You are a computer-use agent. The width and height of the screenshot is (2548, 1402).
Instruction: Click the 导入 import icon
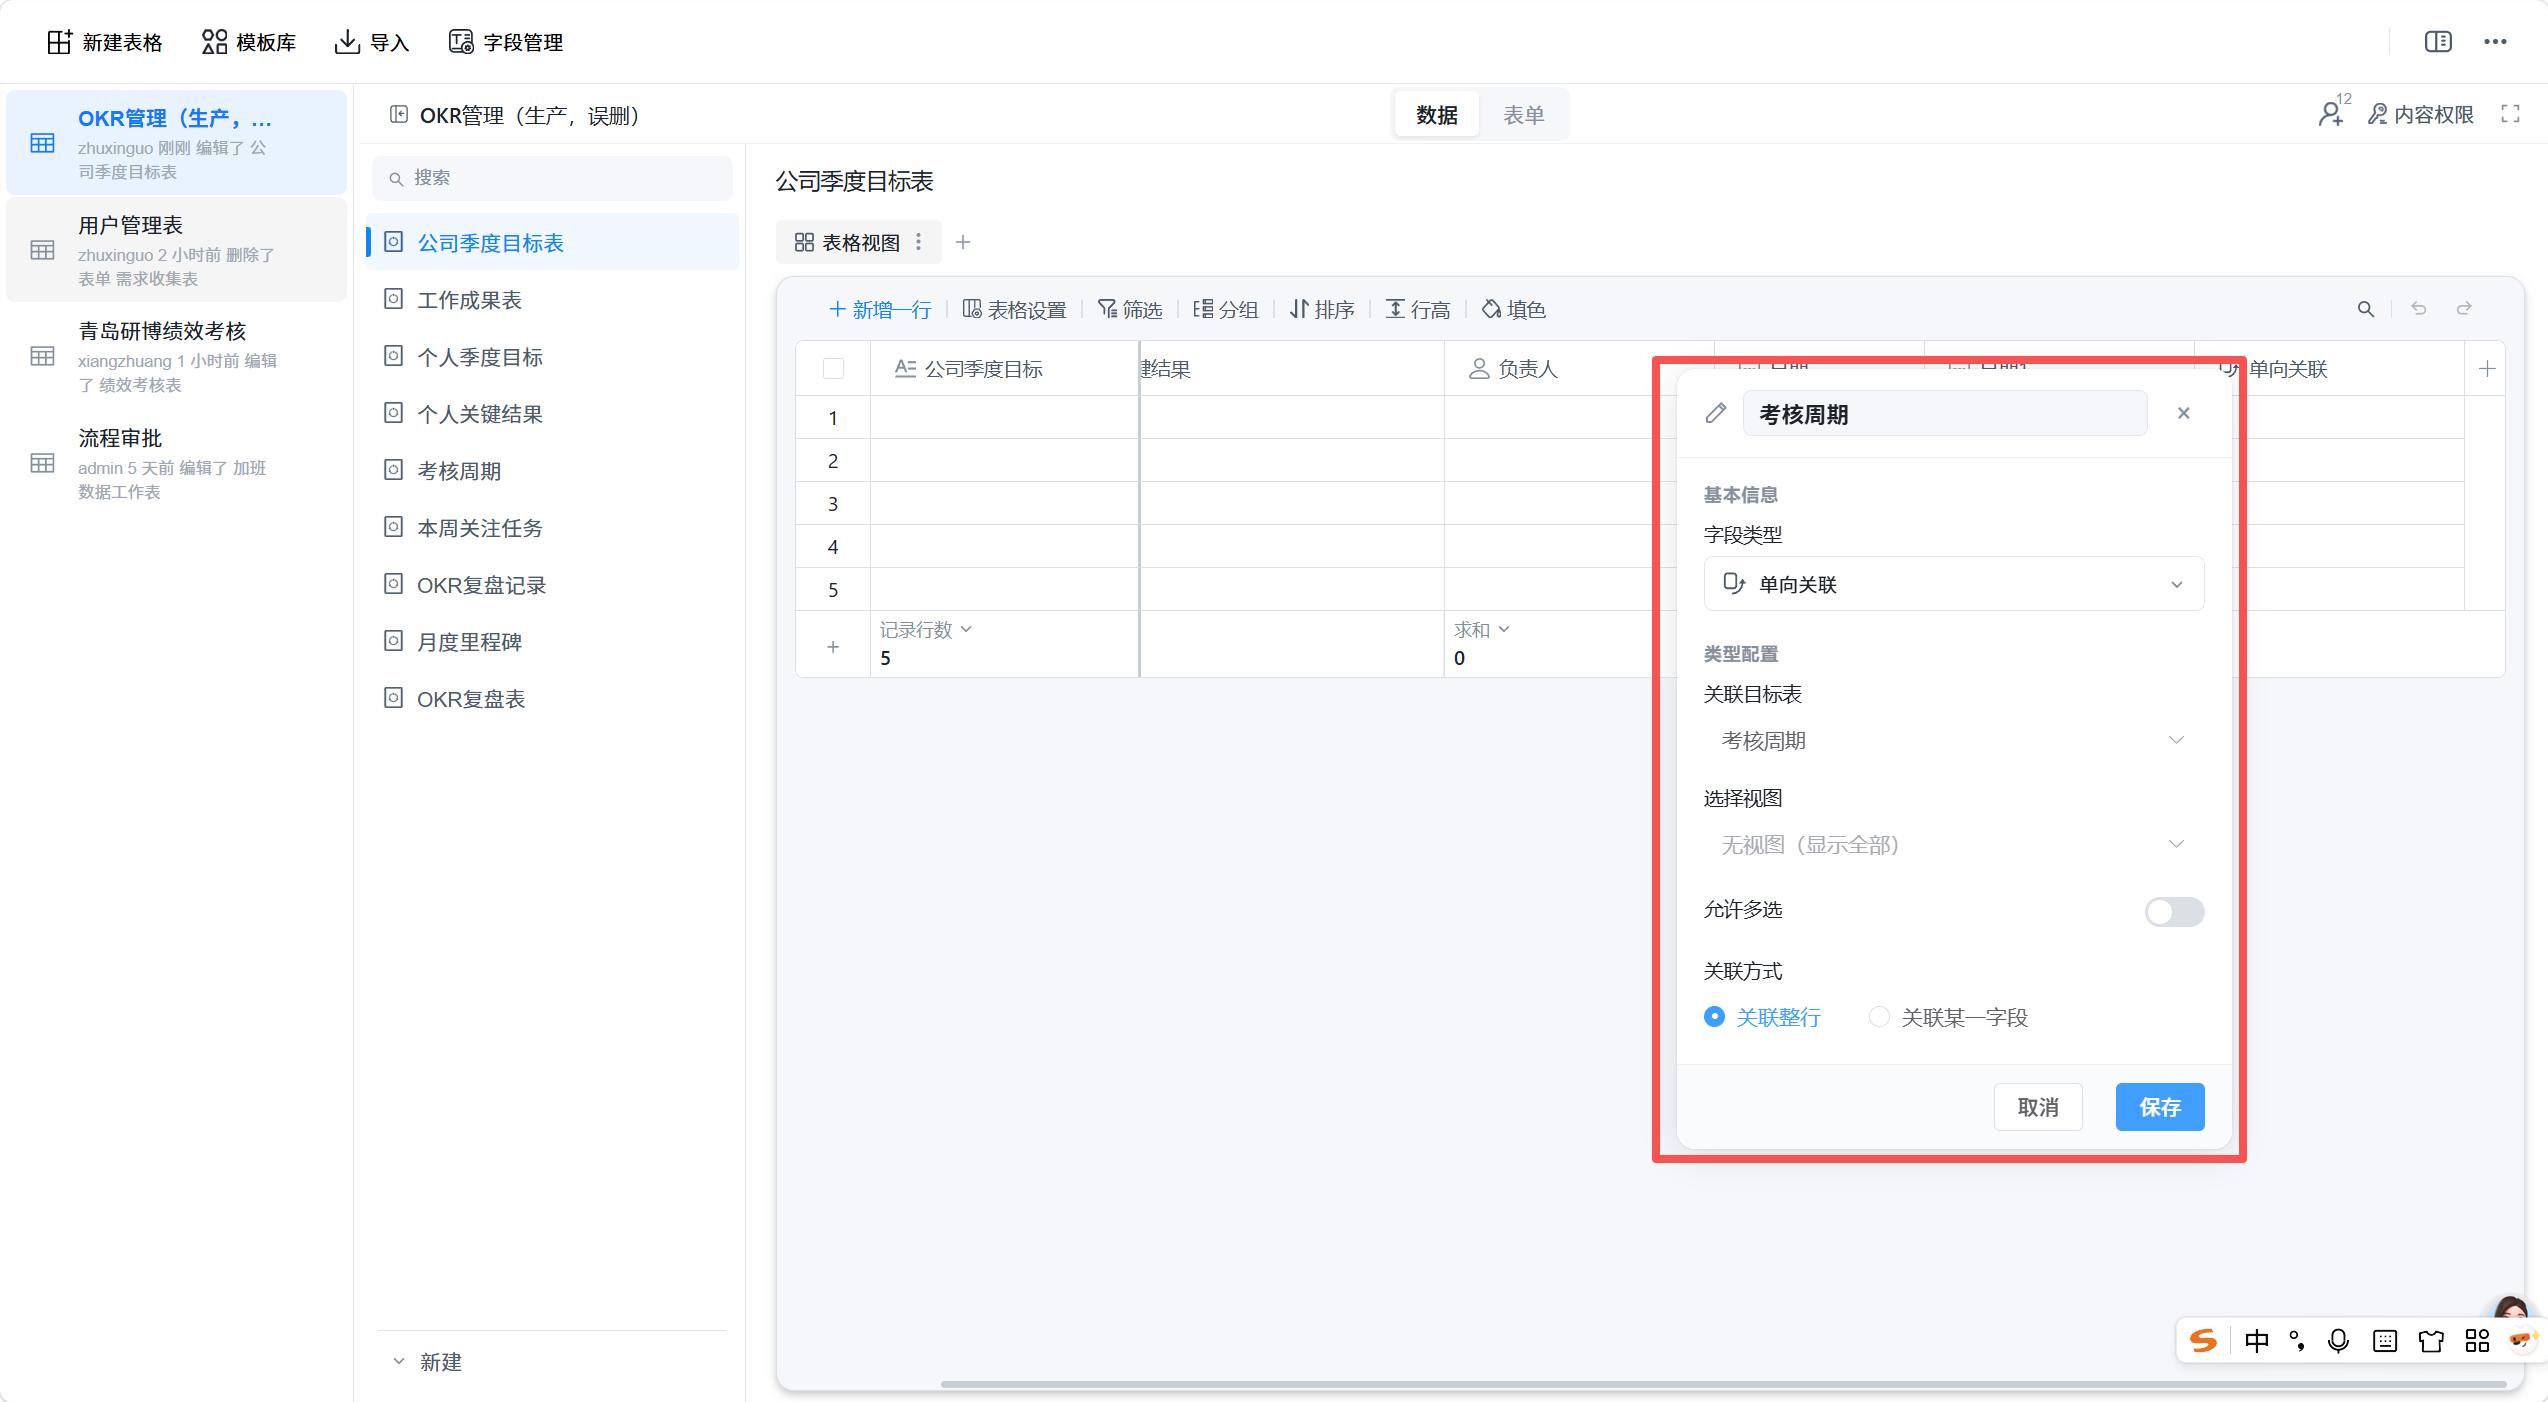[x=347, y=42]
